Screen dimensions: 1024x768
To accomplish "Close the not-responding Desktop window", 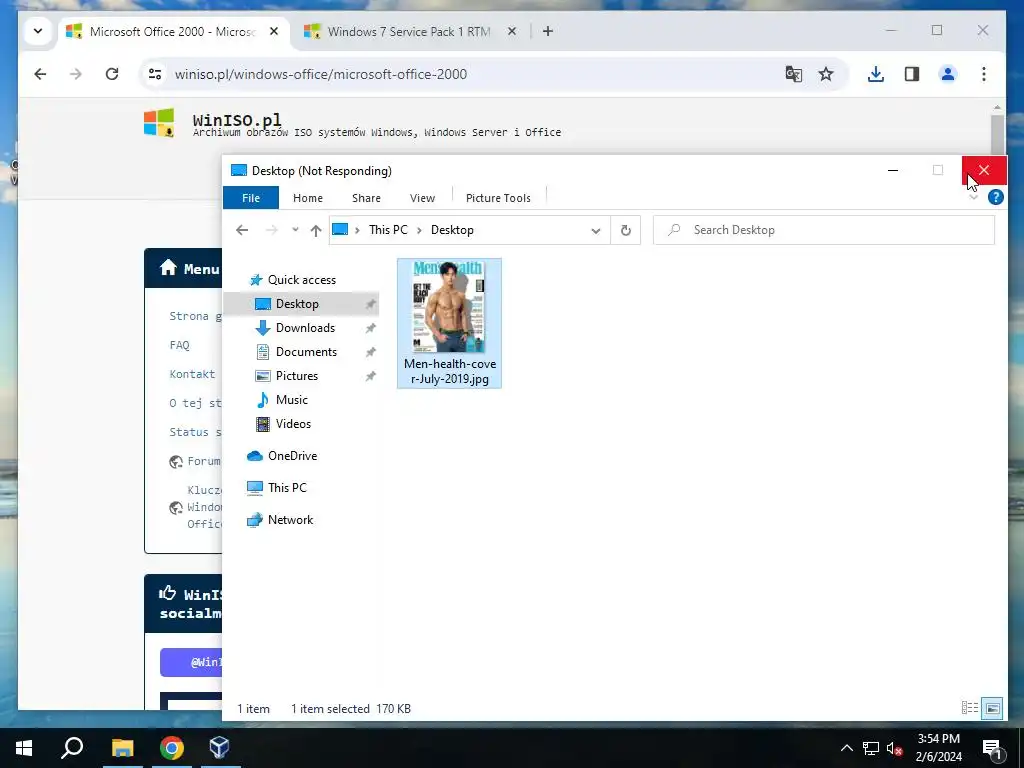I will point(984,170).
